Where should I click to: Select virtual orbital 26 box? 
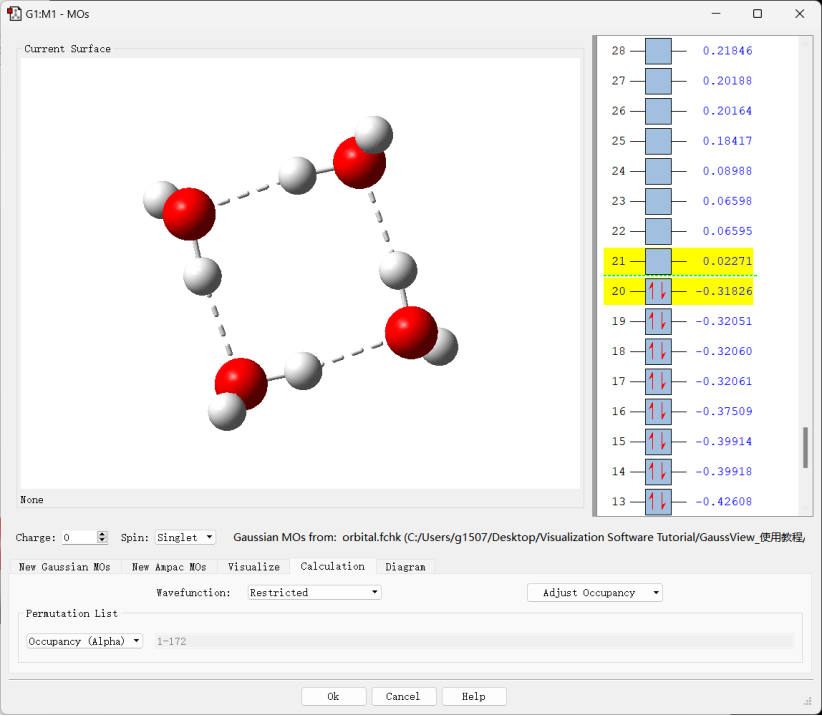[658, 111]
